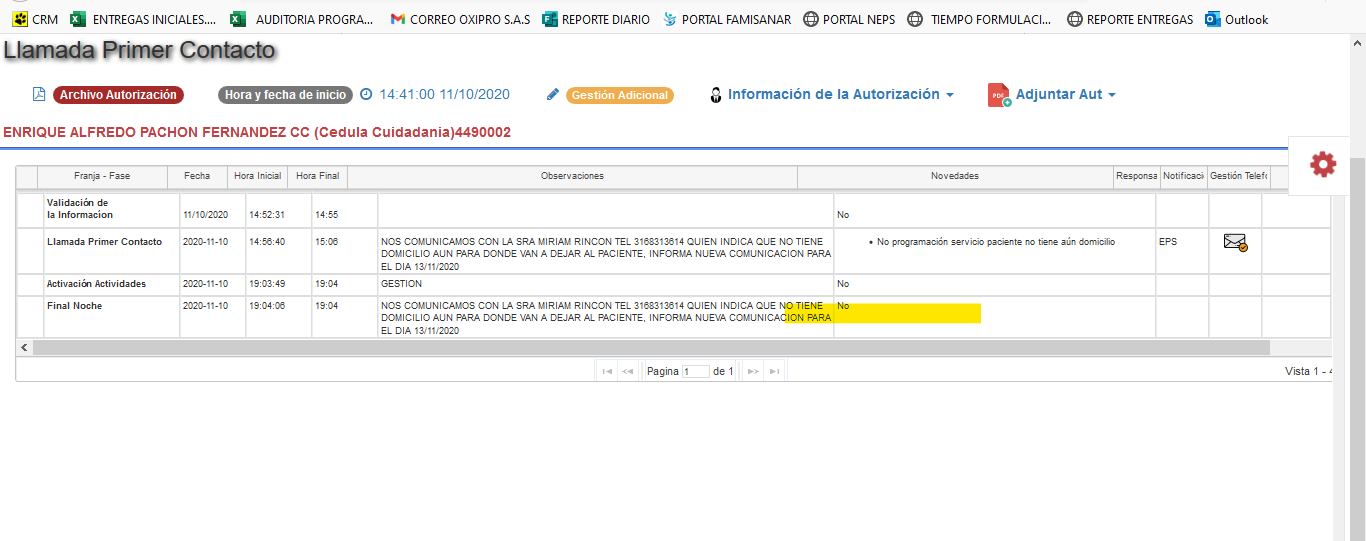The height and width of the screenshot is (541, 1366).
Task: Open CORREO OXIPRO S.A.S Gmail bookmark
Action: point(461,19)
